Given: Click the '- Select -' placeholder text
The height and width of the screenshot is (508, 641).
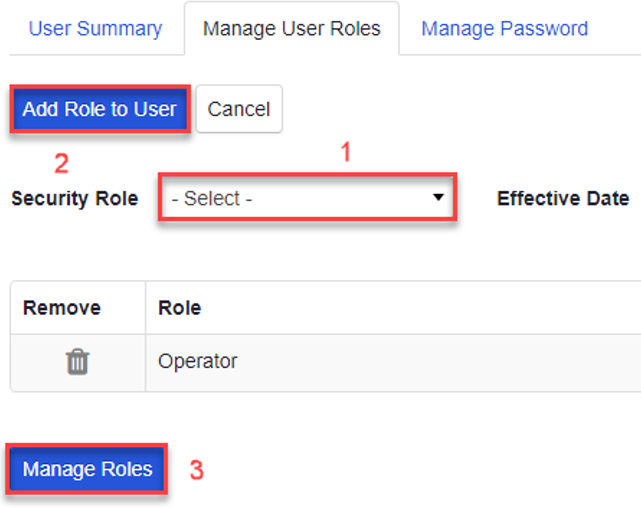Looking at the screenshot, I should tap(212, 199).
